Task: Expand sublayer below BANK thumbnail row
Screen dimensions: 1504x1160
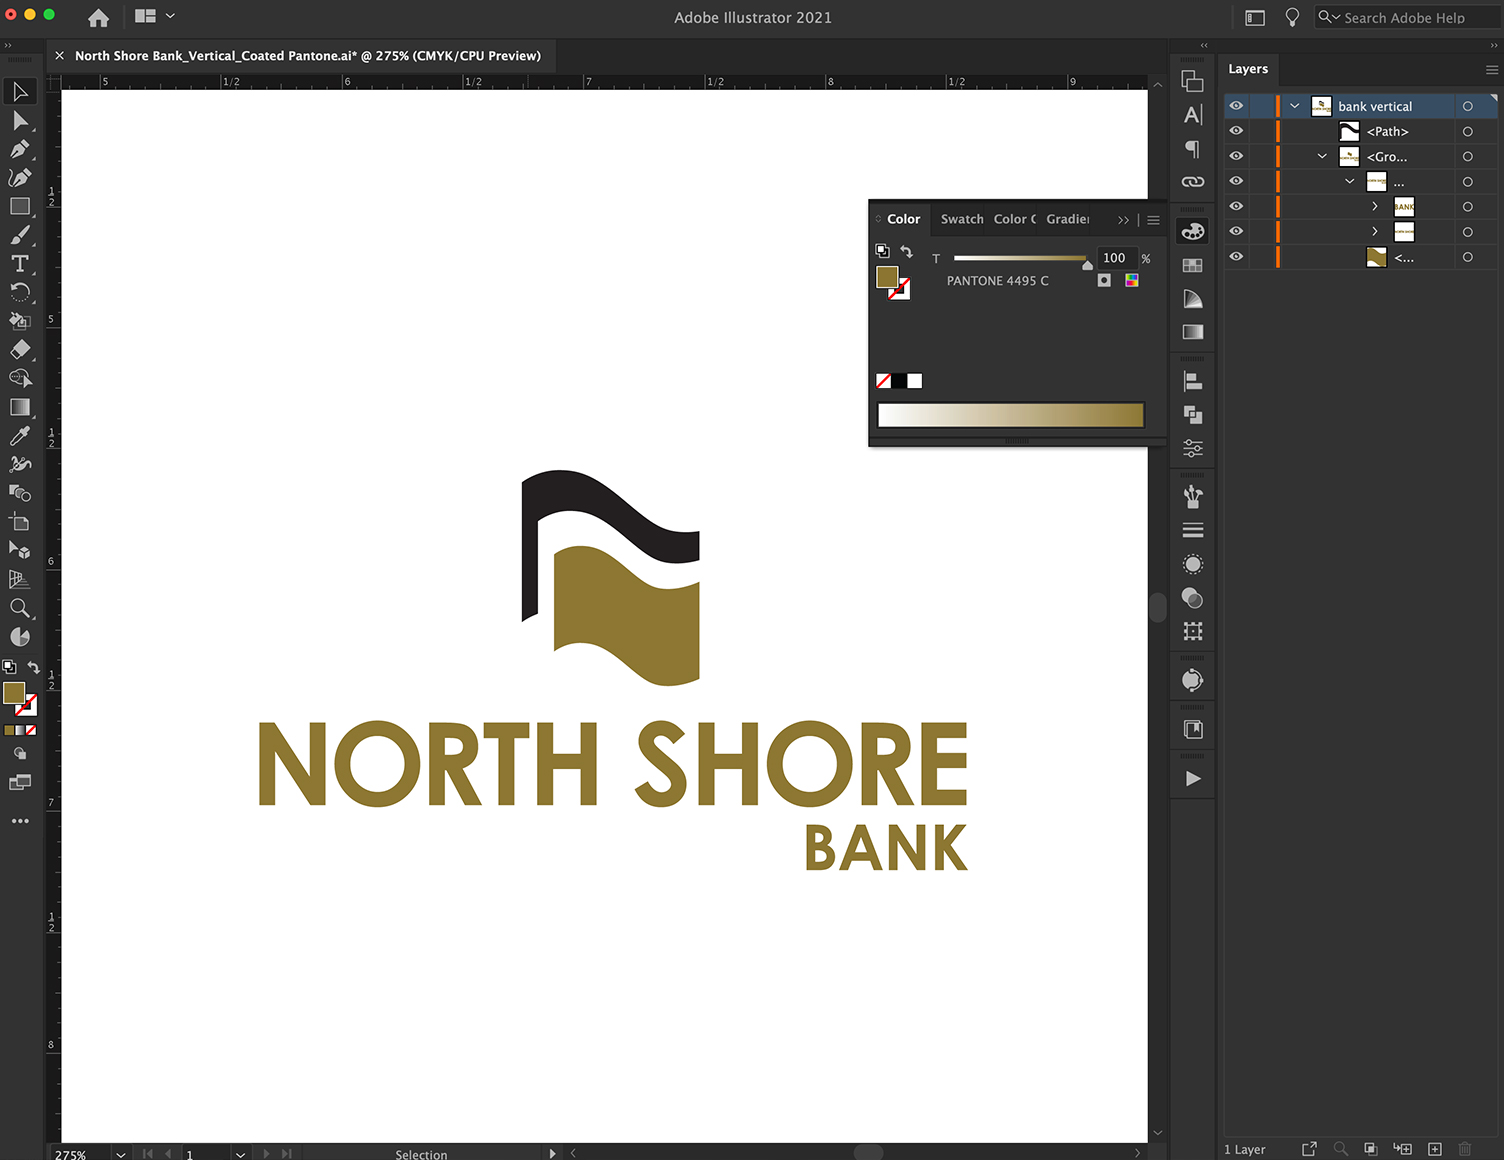Action: 1375,231
